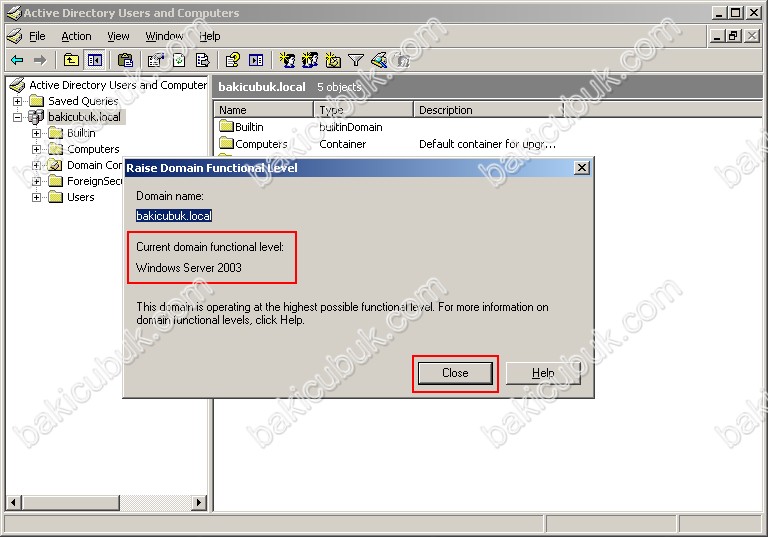Screen dimensions: 768x537
Task: Click the Export List toolbar icon
Action: pyautogui.click(x=202, y=60)
